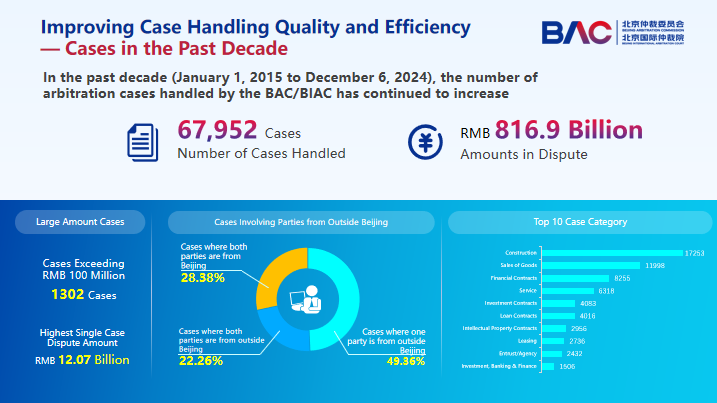Click the '2736' value next to Leasing
Image resolution: width=717 pixels, height=403 pixels.
tap(577, 341)
